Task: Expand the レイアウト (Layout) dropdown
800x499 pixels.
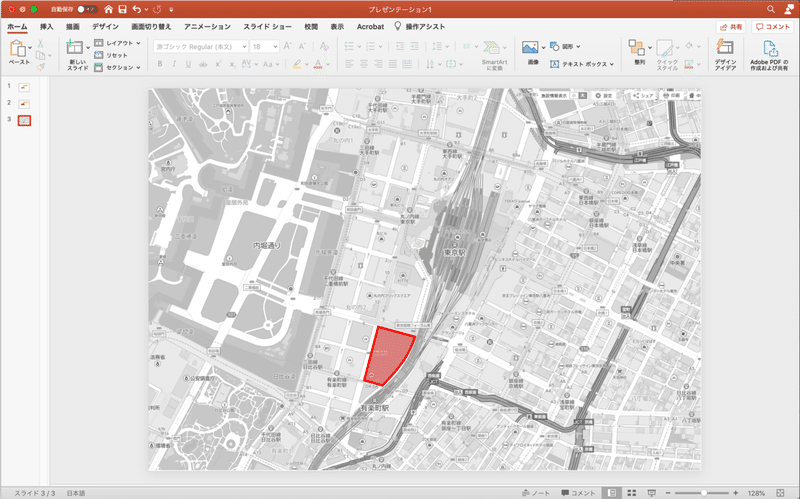Action: point(138,43)
